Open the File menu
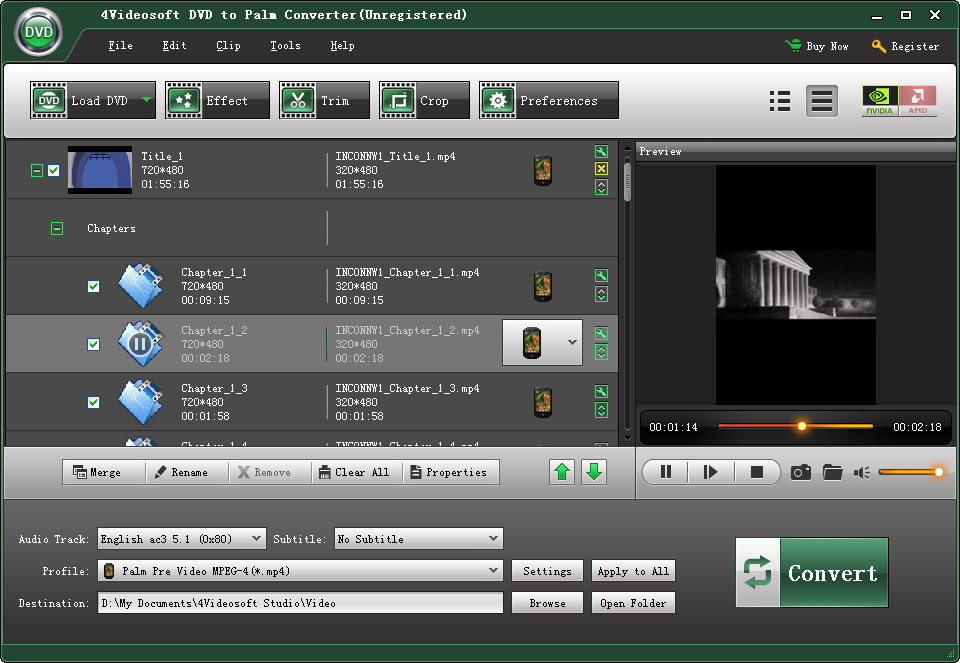The height and width of the screenshot is (663, 960). click(x=120, y=45)
